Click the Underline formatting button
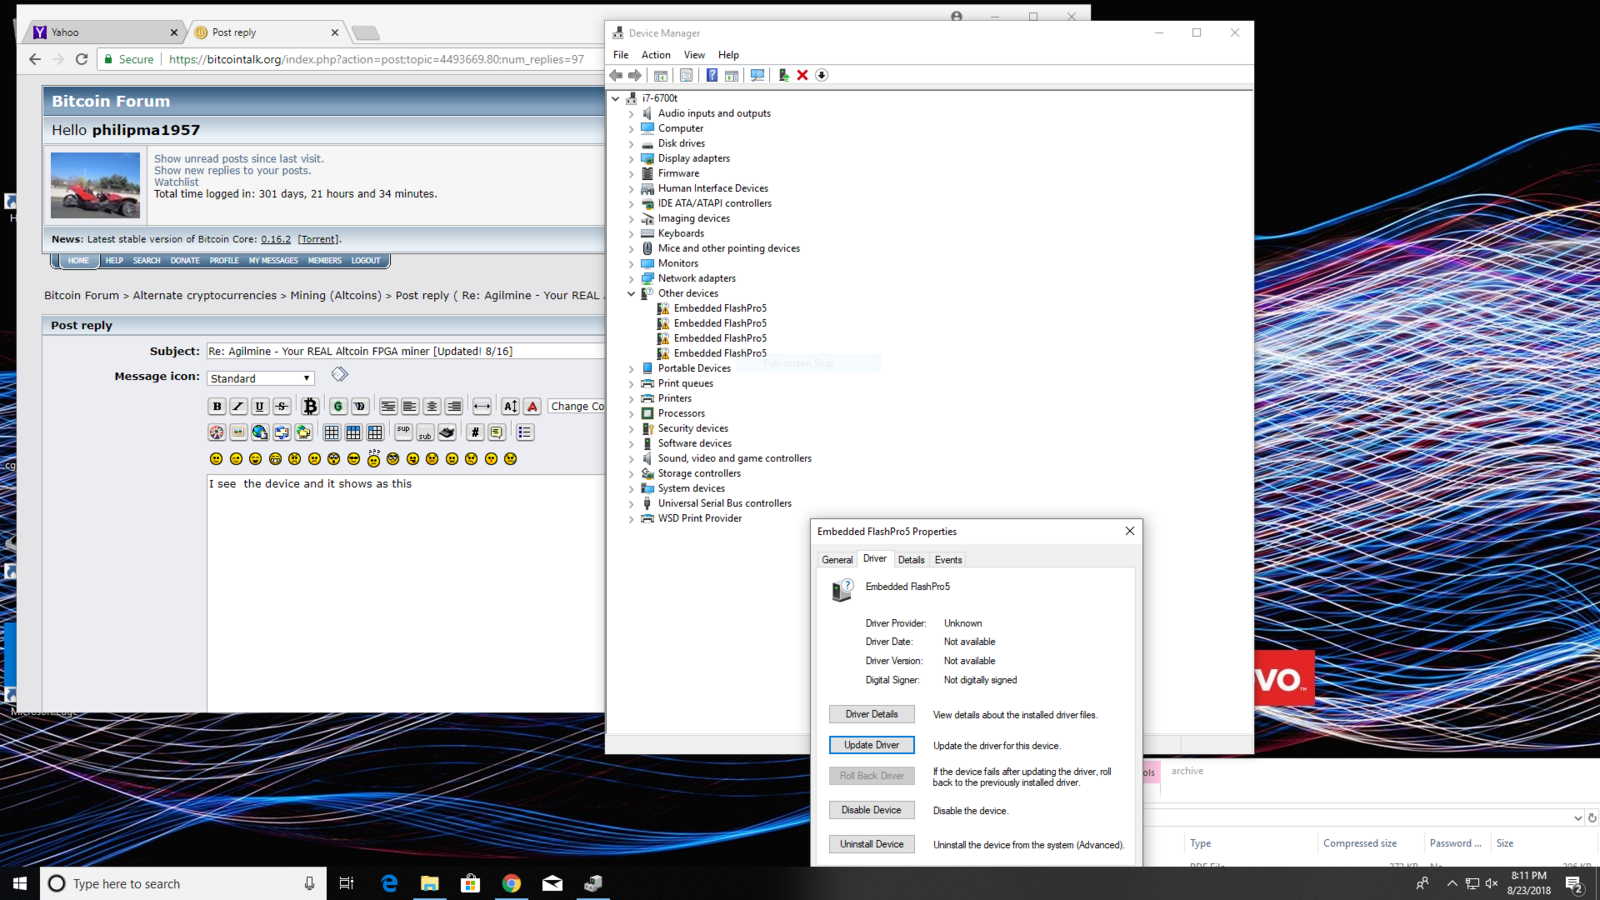This screenshot has width=1600, height=900. click(260, 406)
